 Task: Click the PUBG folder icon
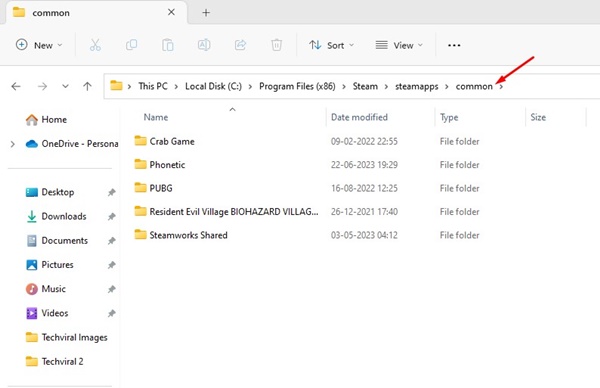[x=140, y=187]
